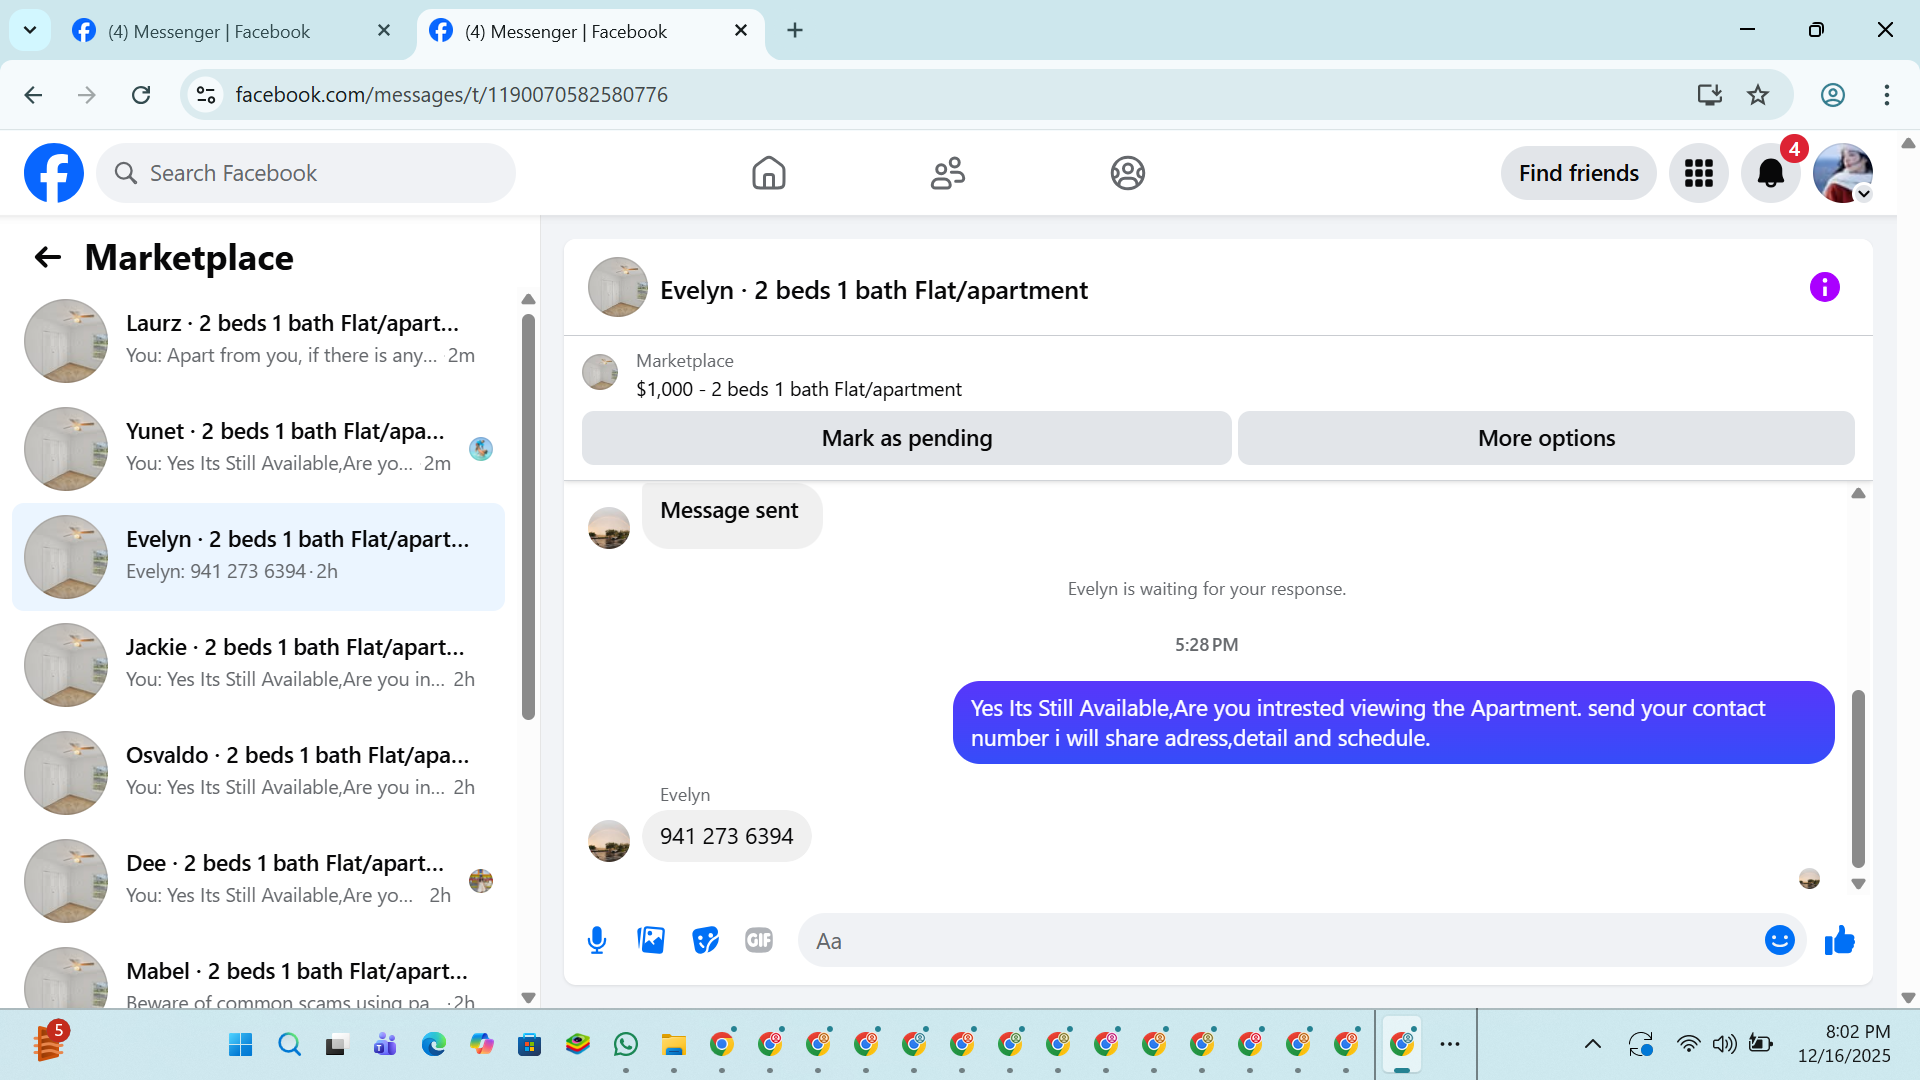
Task: Click More options button
Action: click(x=1546, y=438)
